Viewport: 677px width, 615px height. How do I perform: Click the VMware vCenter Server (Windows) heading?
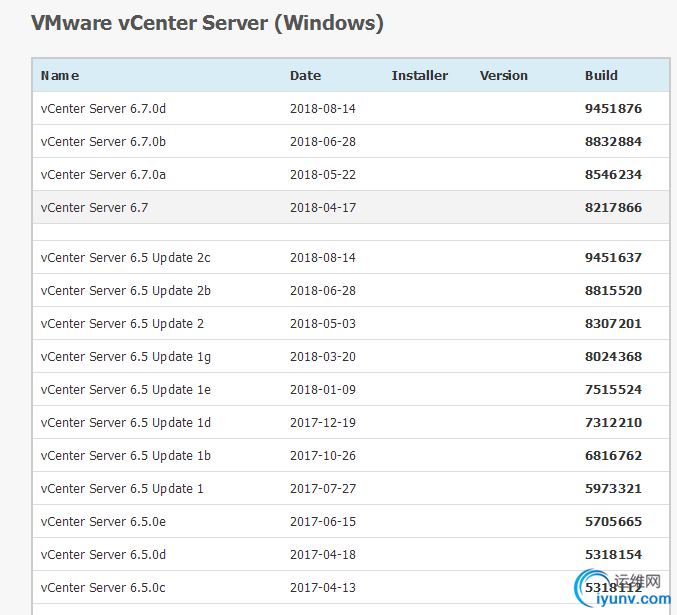207,23
